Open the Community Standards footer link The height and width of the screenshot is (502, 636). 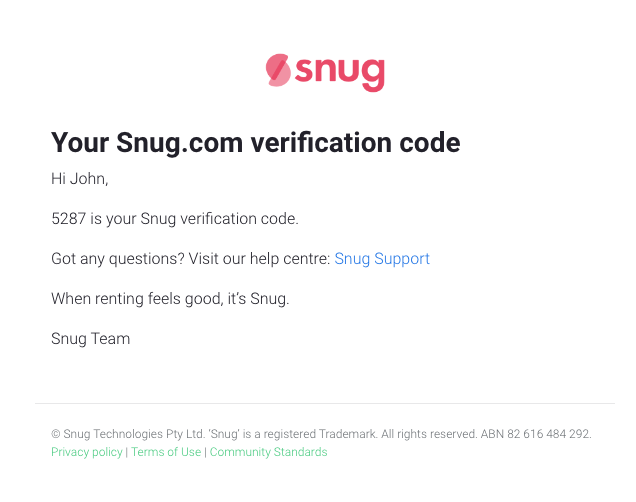tap(269, 452)
